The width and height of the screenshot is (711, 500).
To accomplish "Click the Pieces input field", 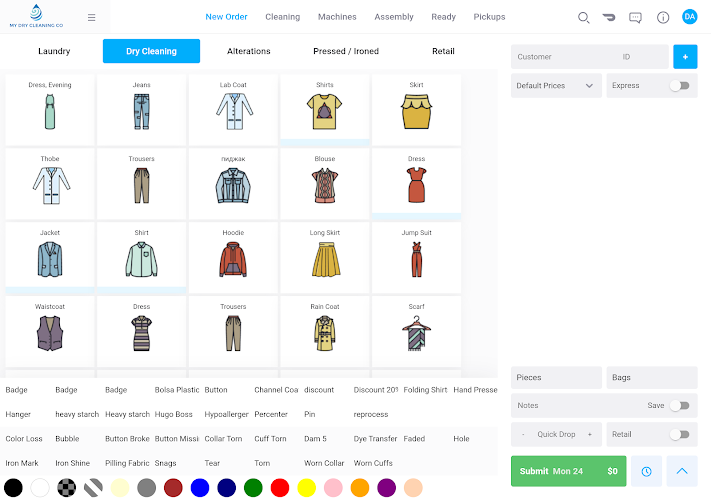I will pos(556,378).
